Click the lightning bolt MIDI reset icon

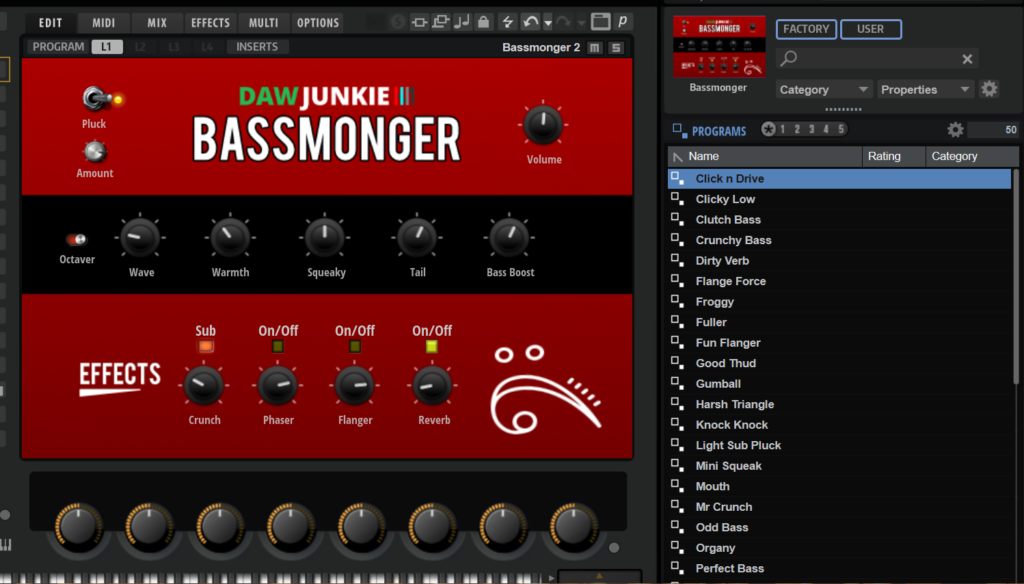point(507,22)
